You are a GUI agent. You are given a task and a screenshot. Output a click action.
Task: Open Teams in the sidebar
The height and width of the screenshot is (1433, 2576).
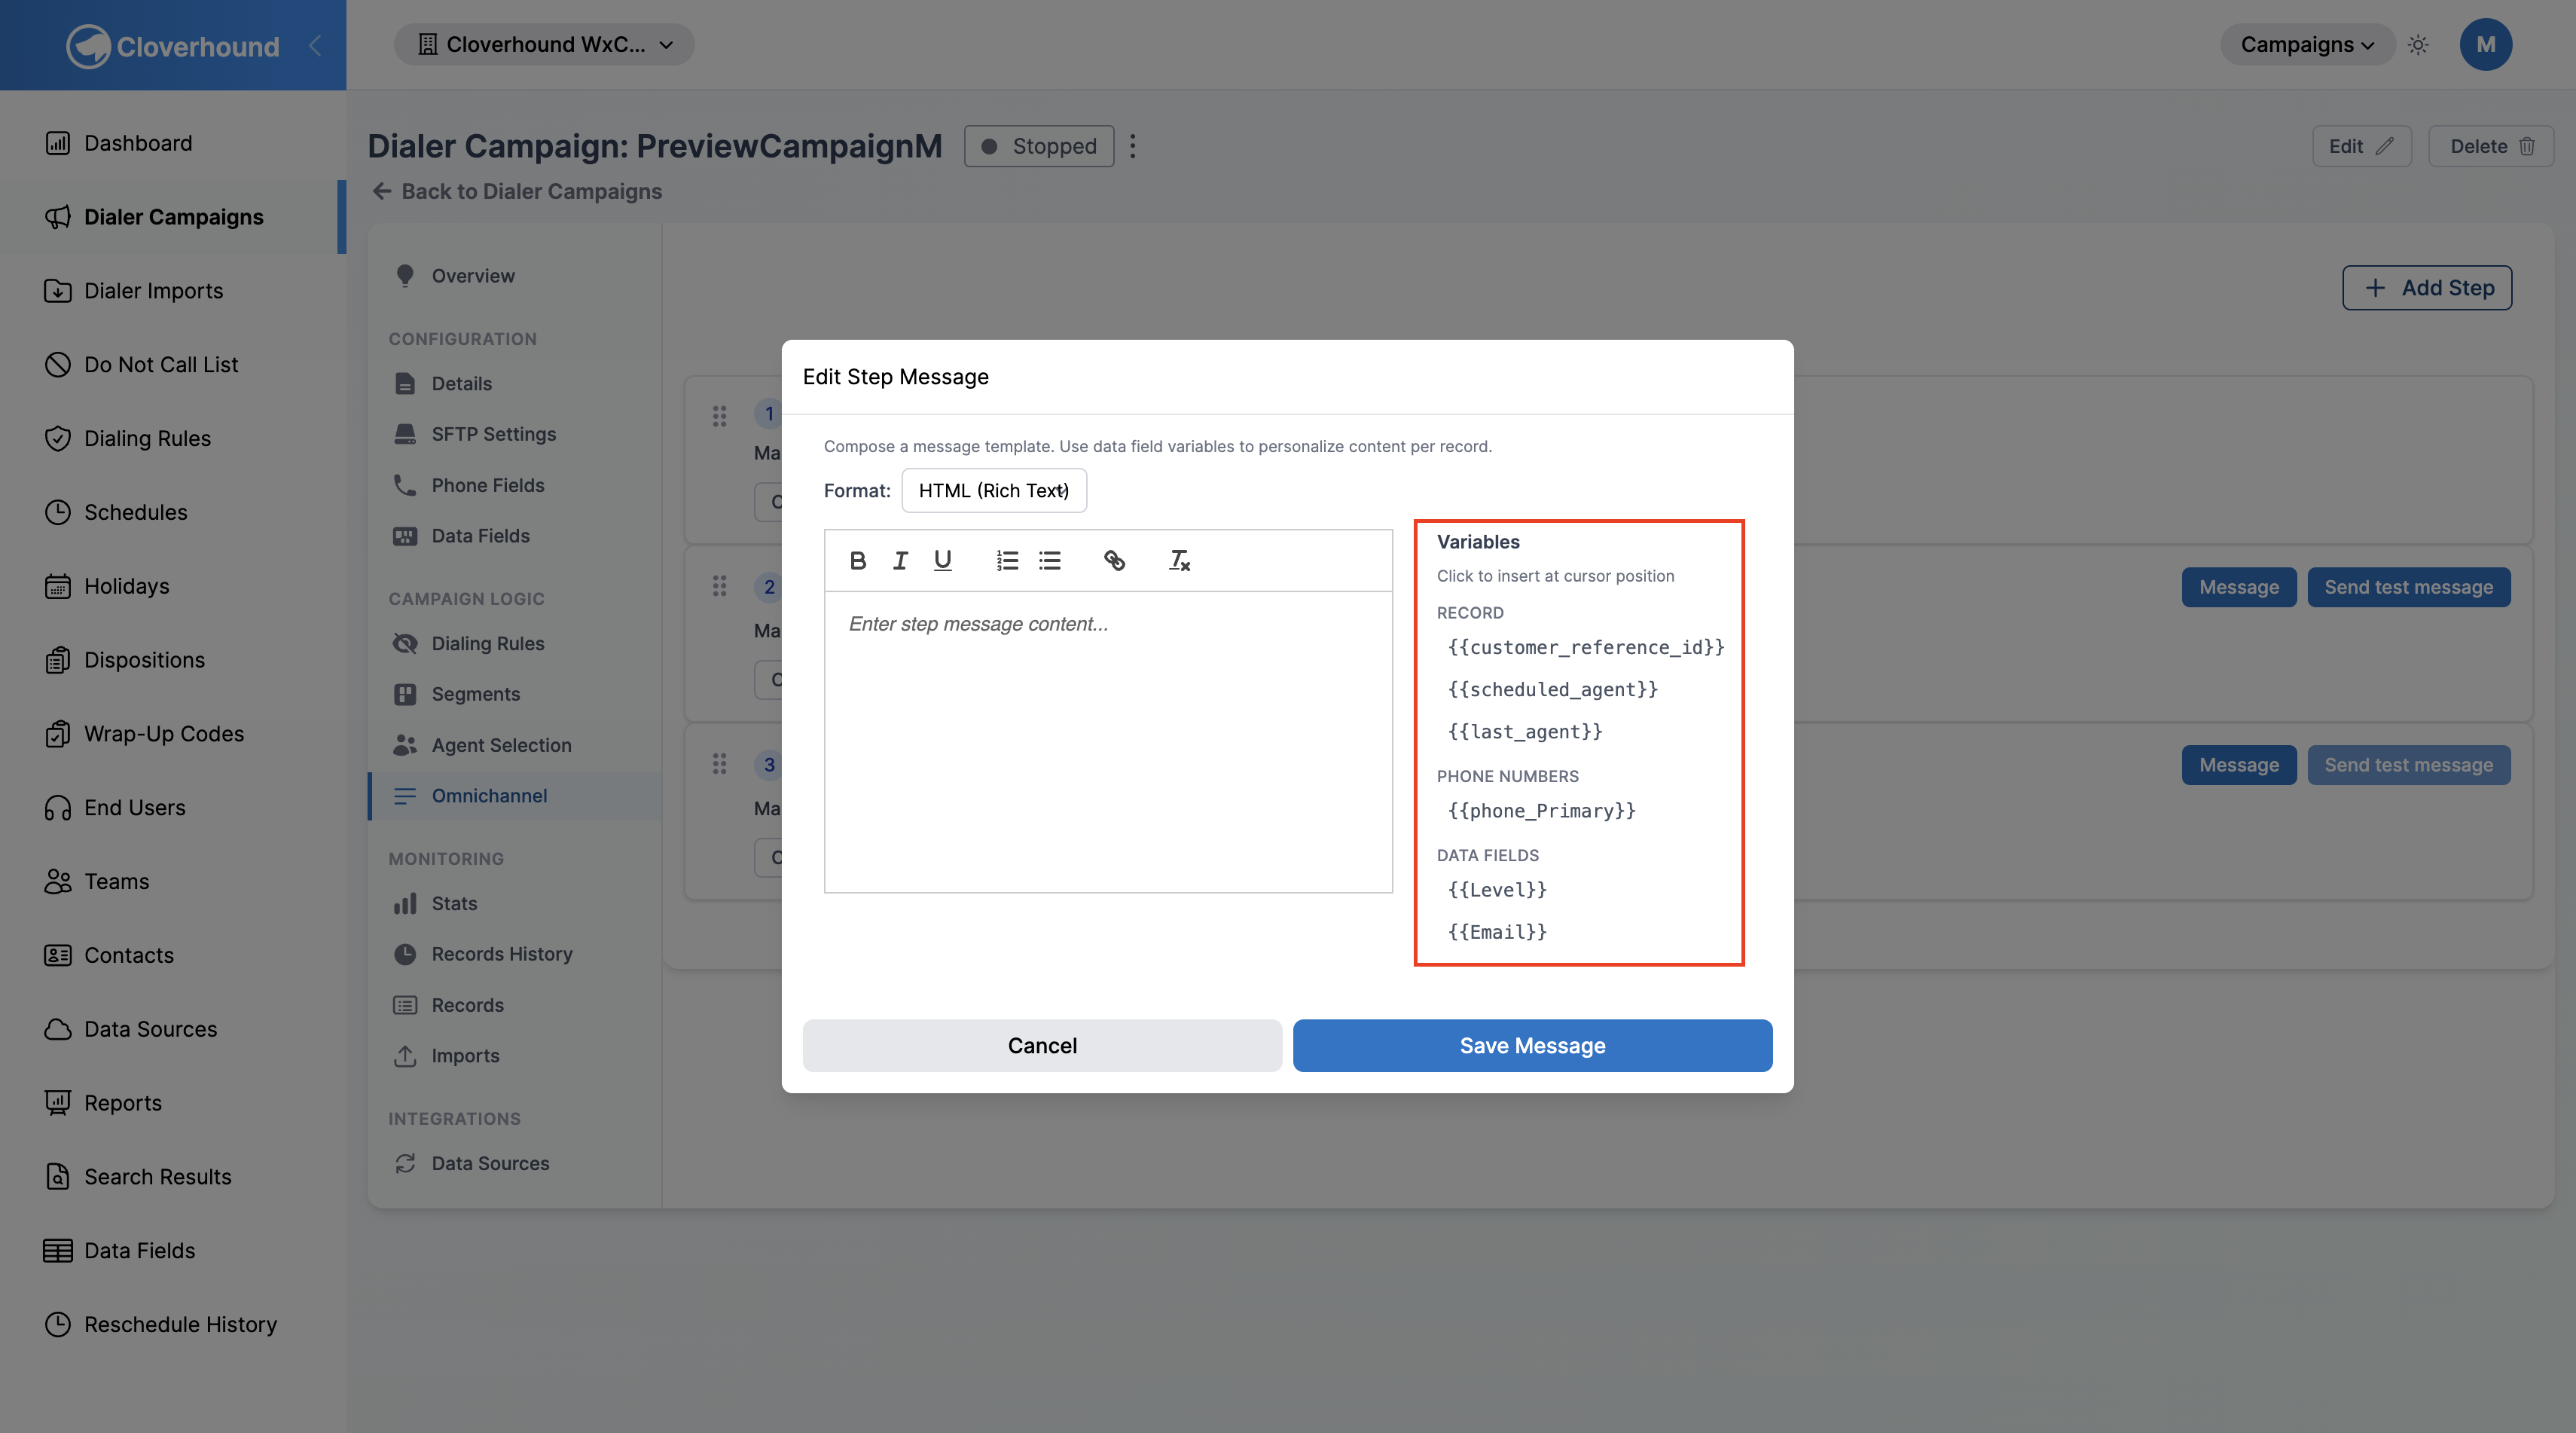172,881
